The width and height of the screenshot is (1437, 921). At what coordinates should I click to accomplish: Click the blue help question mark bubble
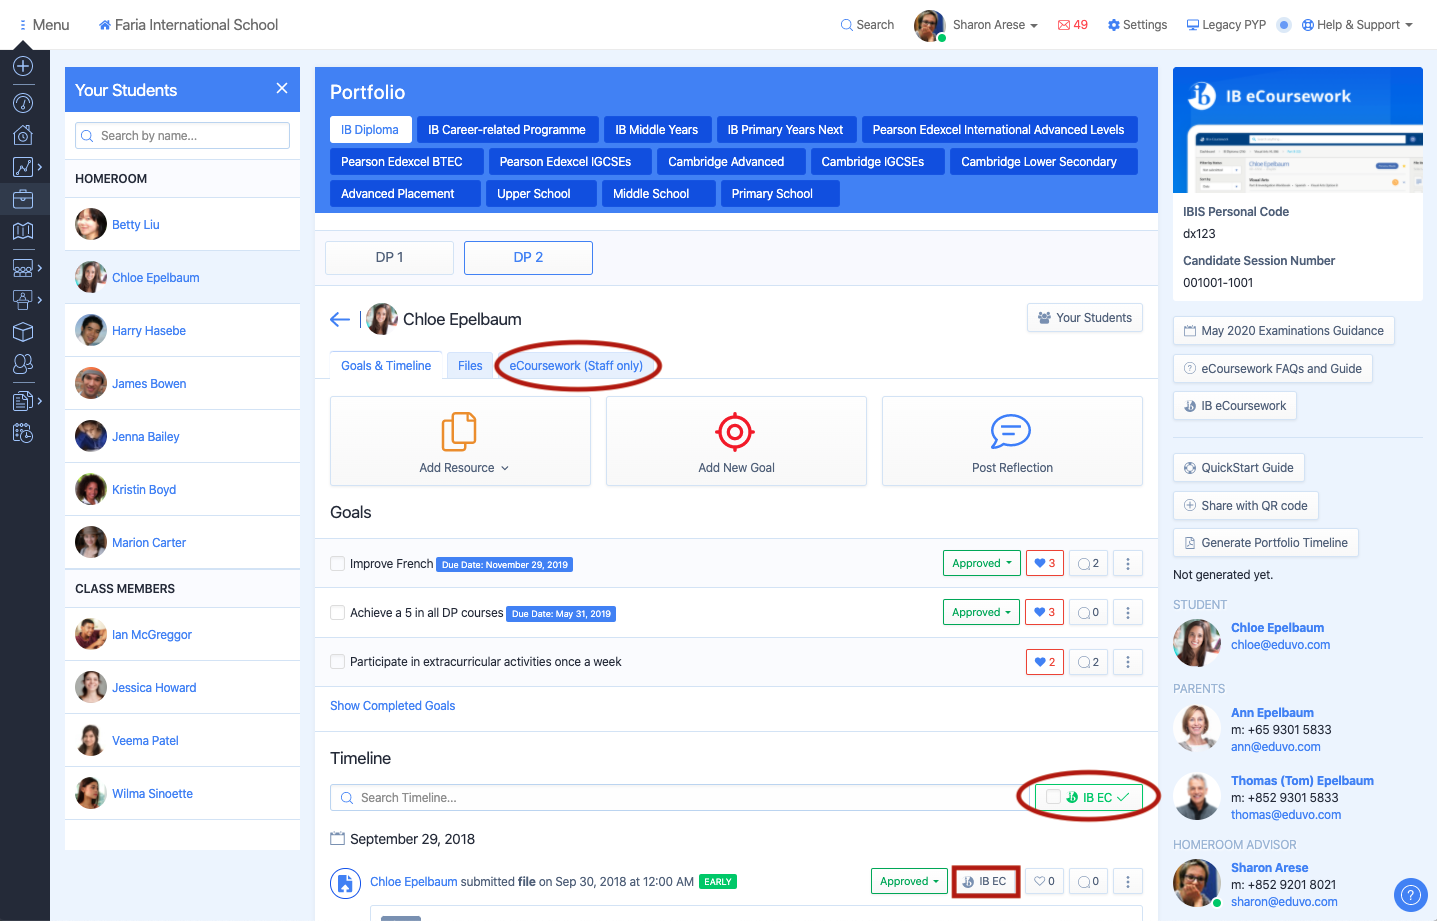(1410, 894)
